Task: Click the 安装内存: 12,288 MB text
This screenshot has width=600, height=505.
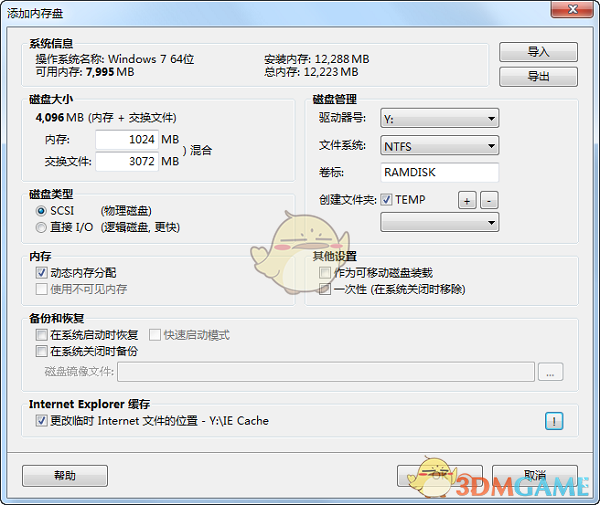Action: [316, 59]
